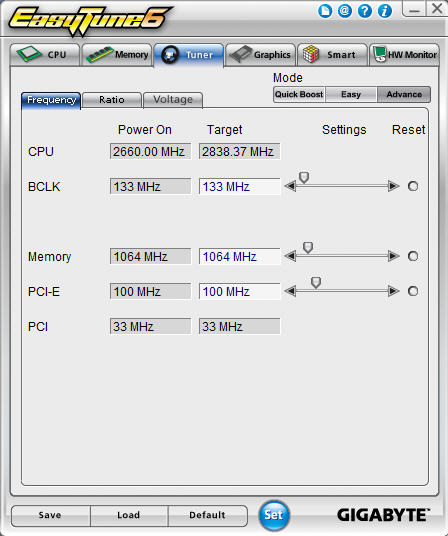Click the CPU Target value 2838.37 MHz

click(x=240, y=151)
